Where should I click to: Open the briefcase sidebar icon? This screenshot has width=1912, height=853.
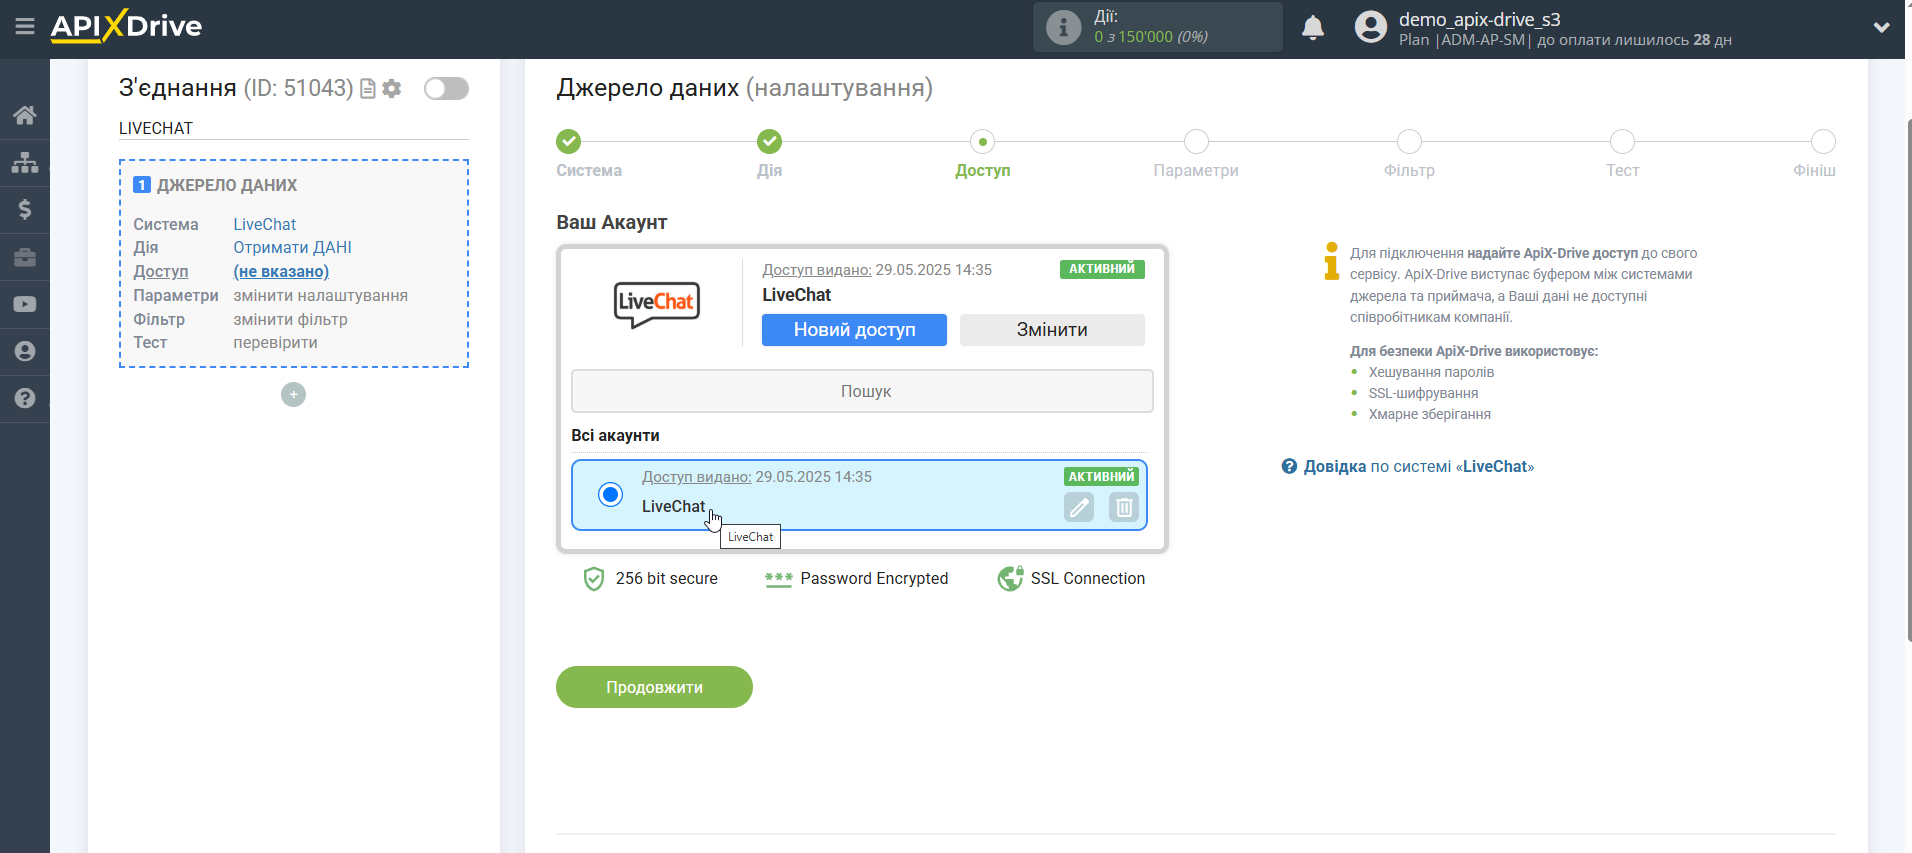[x=25, y=257]
